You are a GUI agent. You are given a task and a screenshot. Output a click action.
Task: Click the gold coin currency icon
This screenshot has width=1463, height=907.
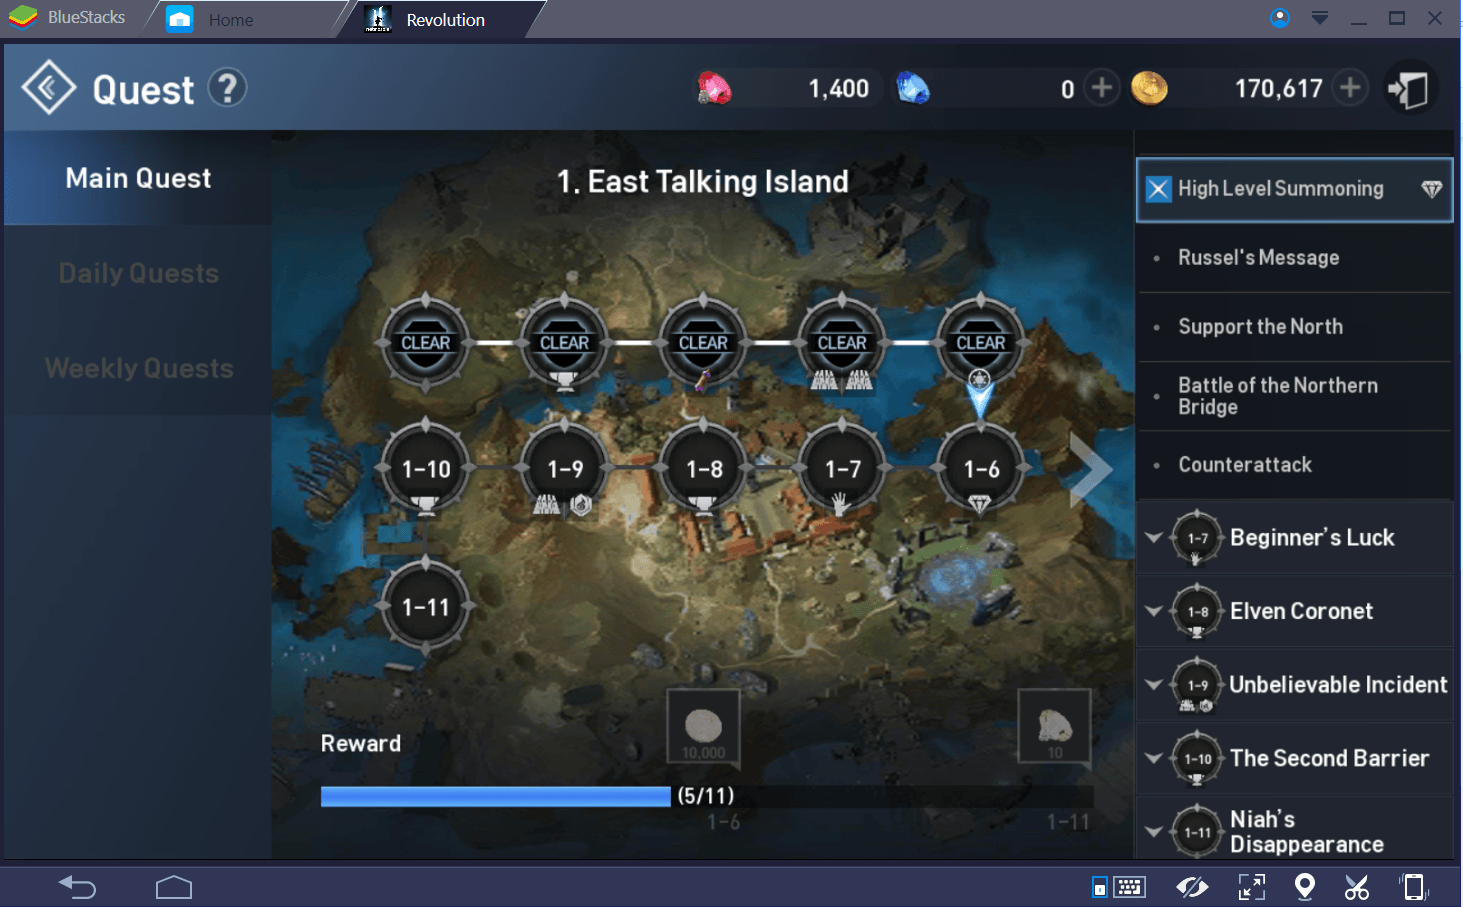click(x=1149, y=88)
